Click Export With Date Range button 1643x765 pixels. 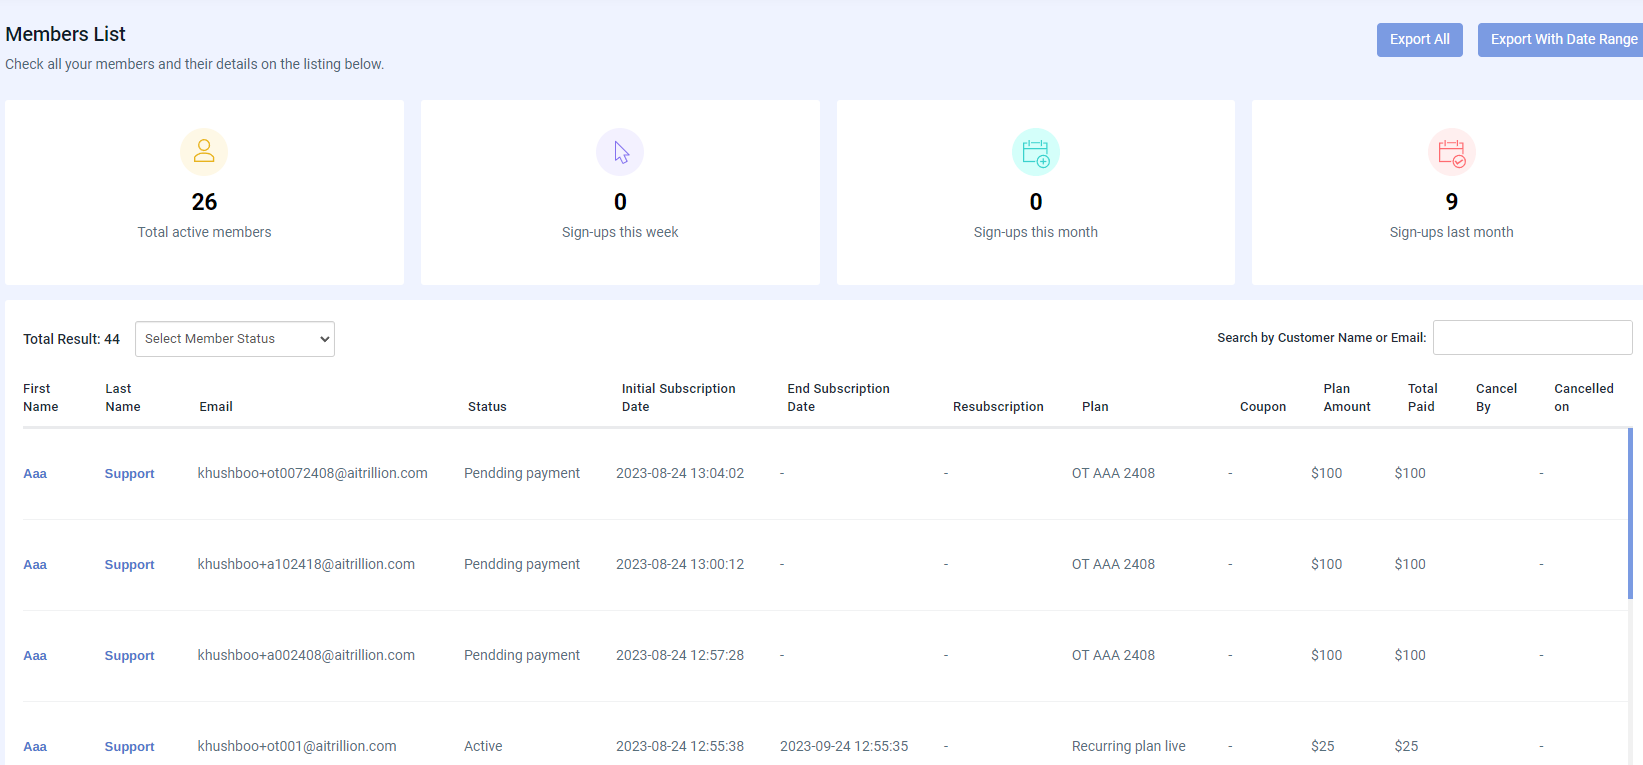tap(1562, 40)
